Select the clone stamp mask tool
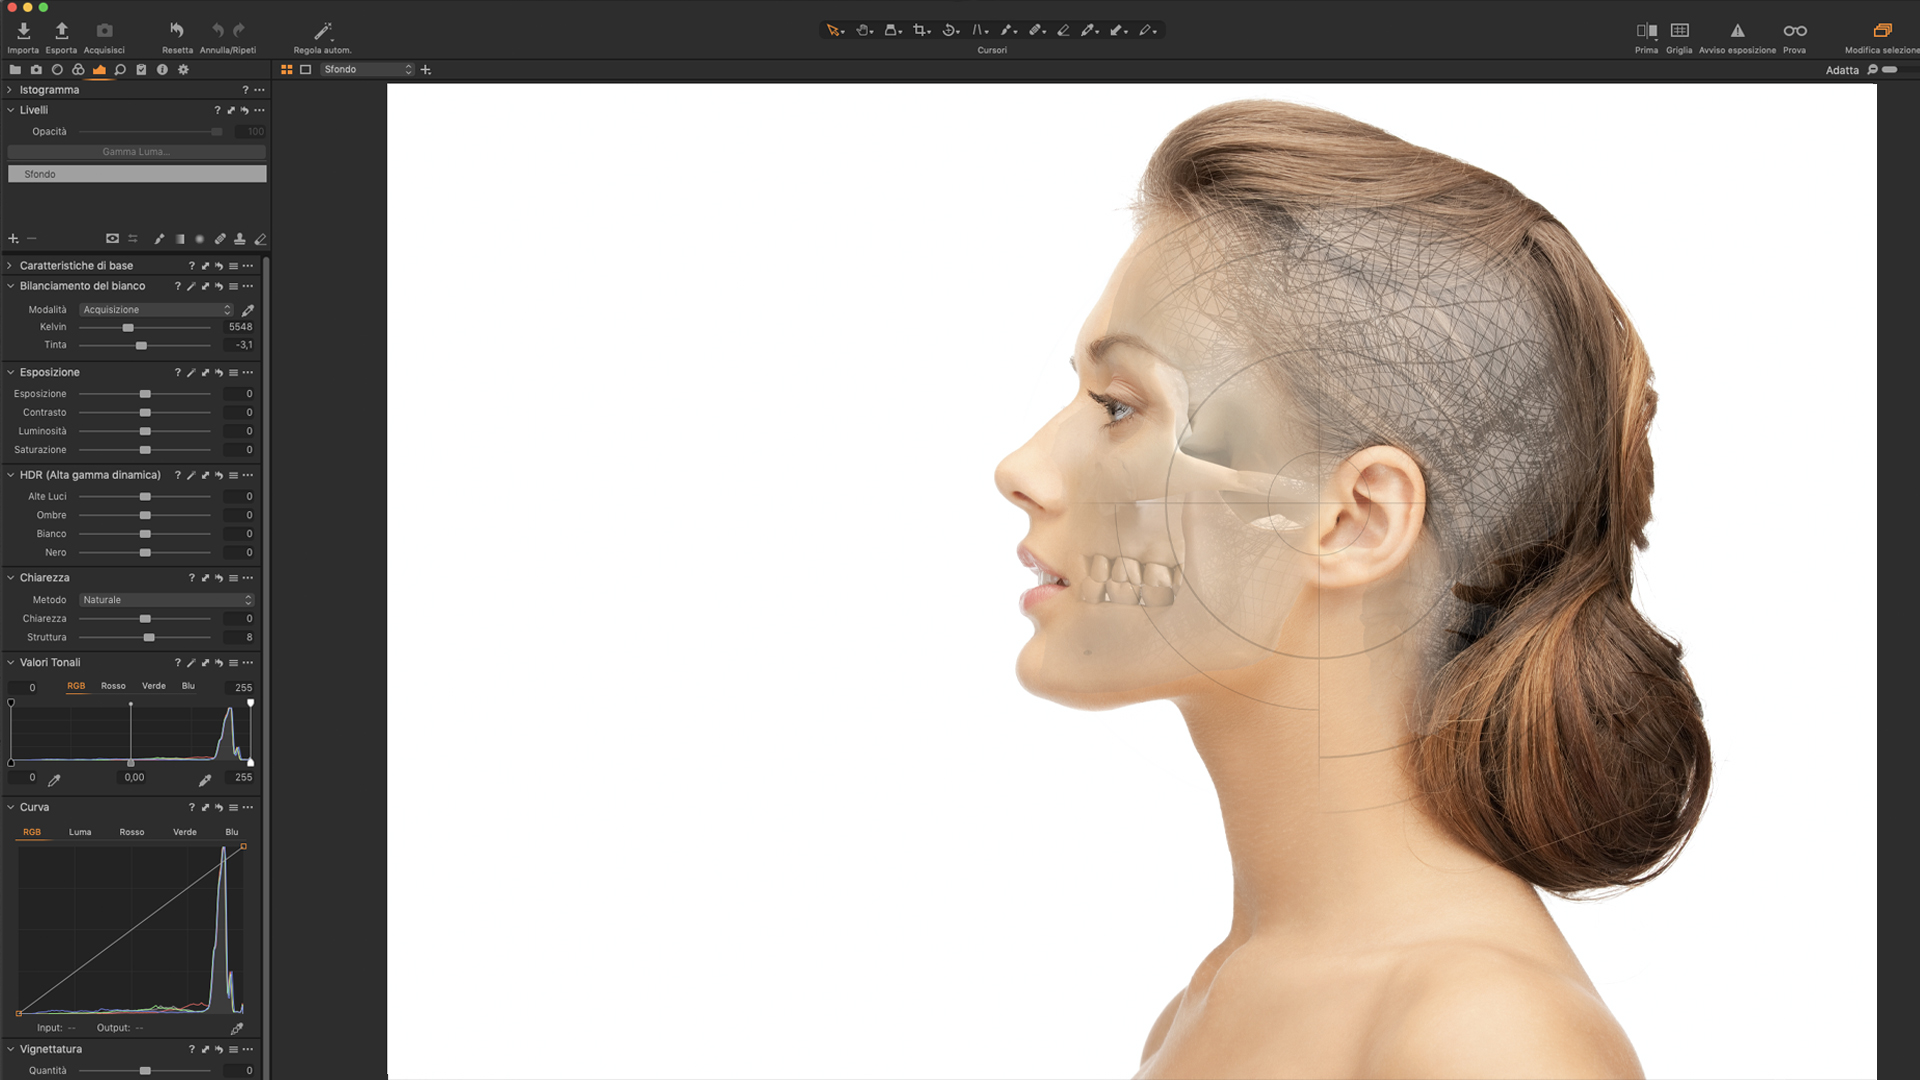Image resolution: width=1920 pixels, height=1080 pixels. pos(240,239)
